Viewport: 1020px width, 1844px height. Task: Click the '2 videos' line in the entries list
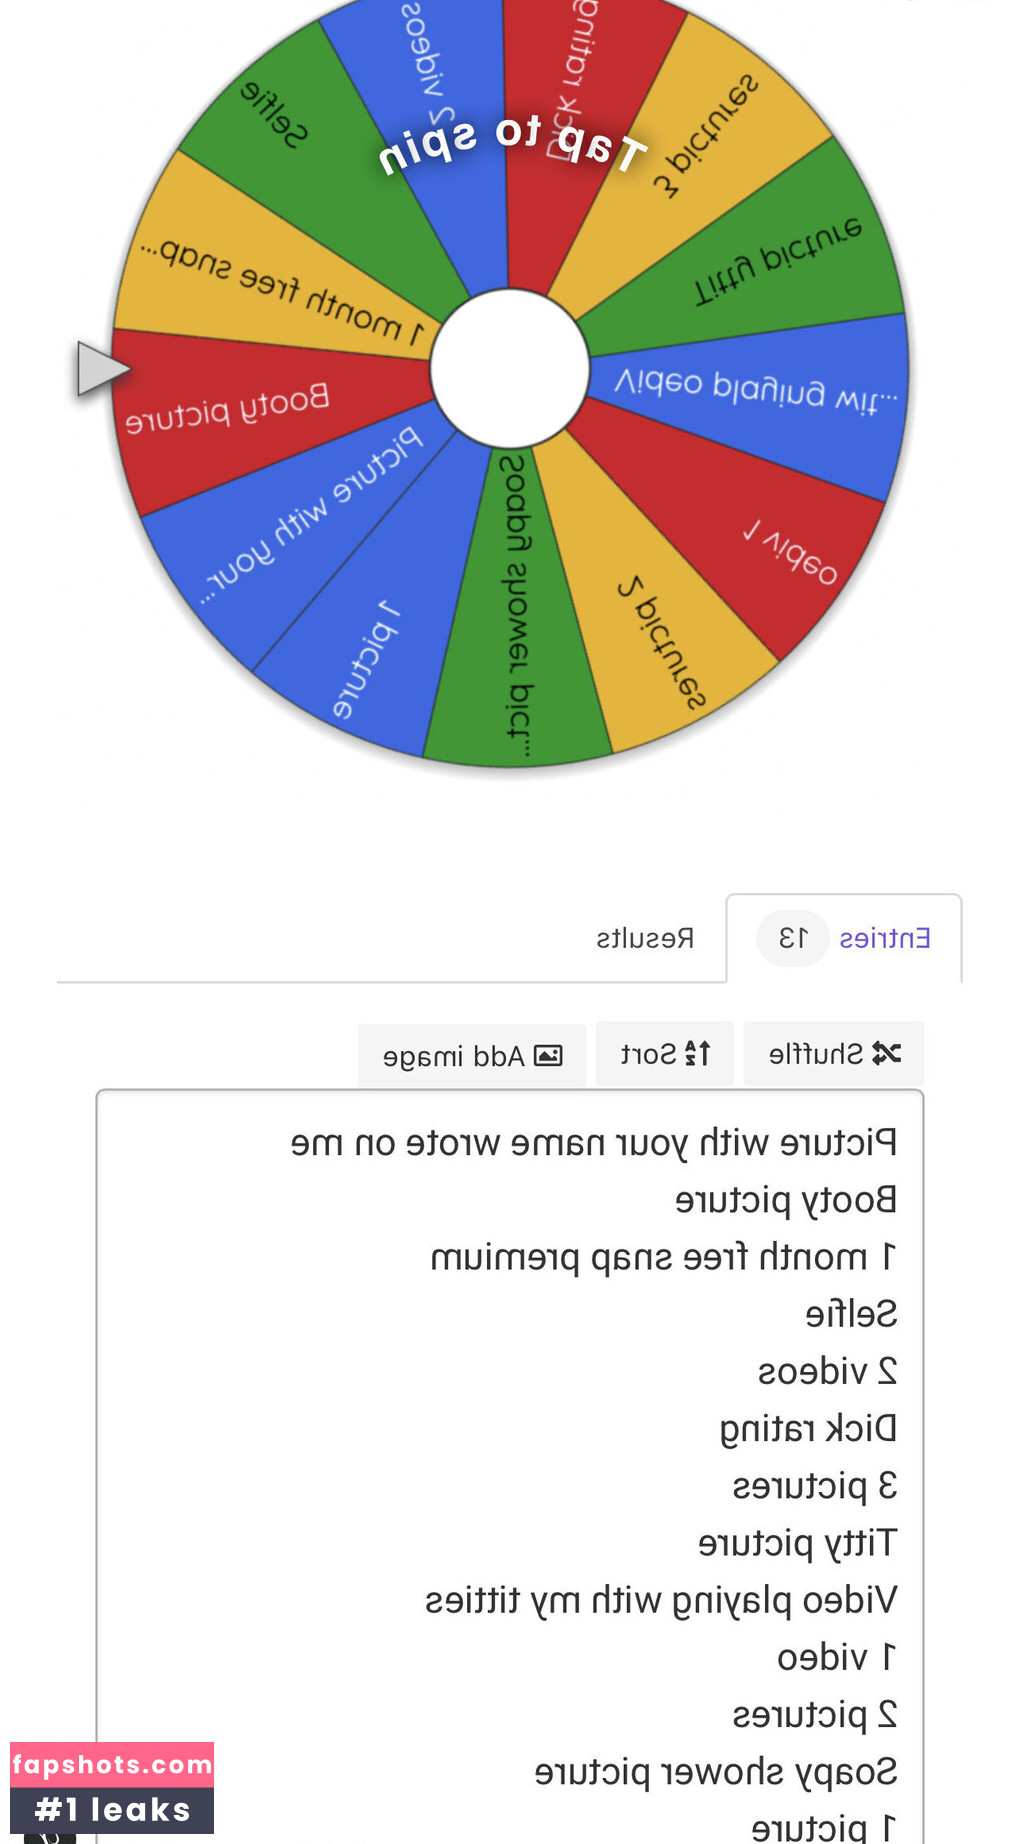(x=827, y=1370)
